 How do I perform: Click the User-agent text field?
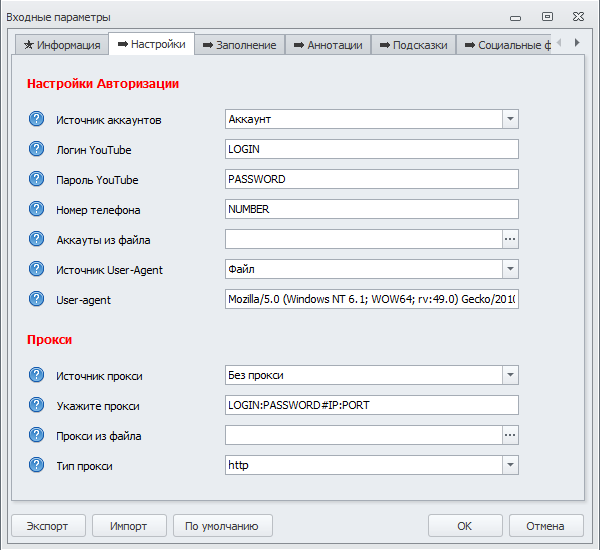tap(372, 299)
